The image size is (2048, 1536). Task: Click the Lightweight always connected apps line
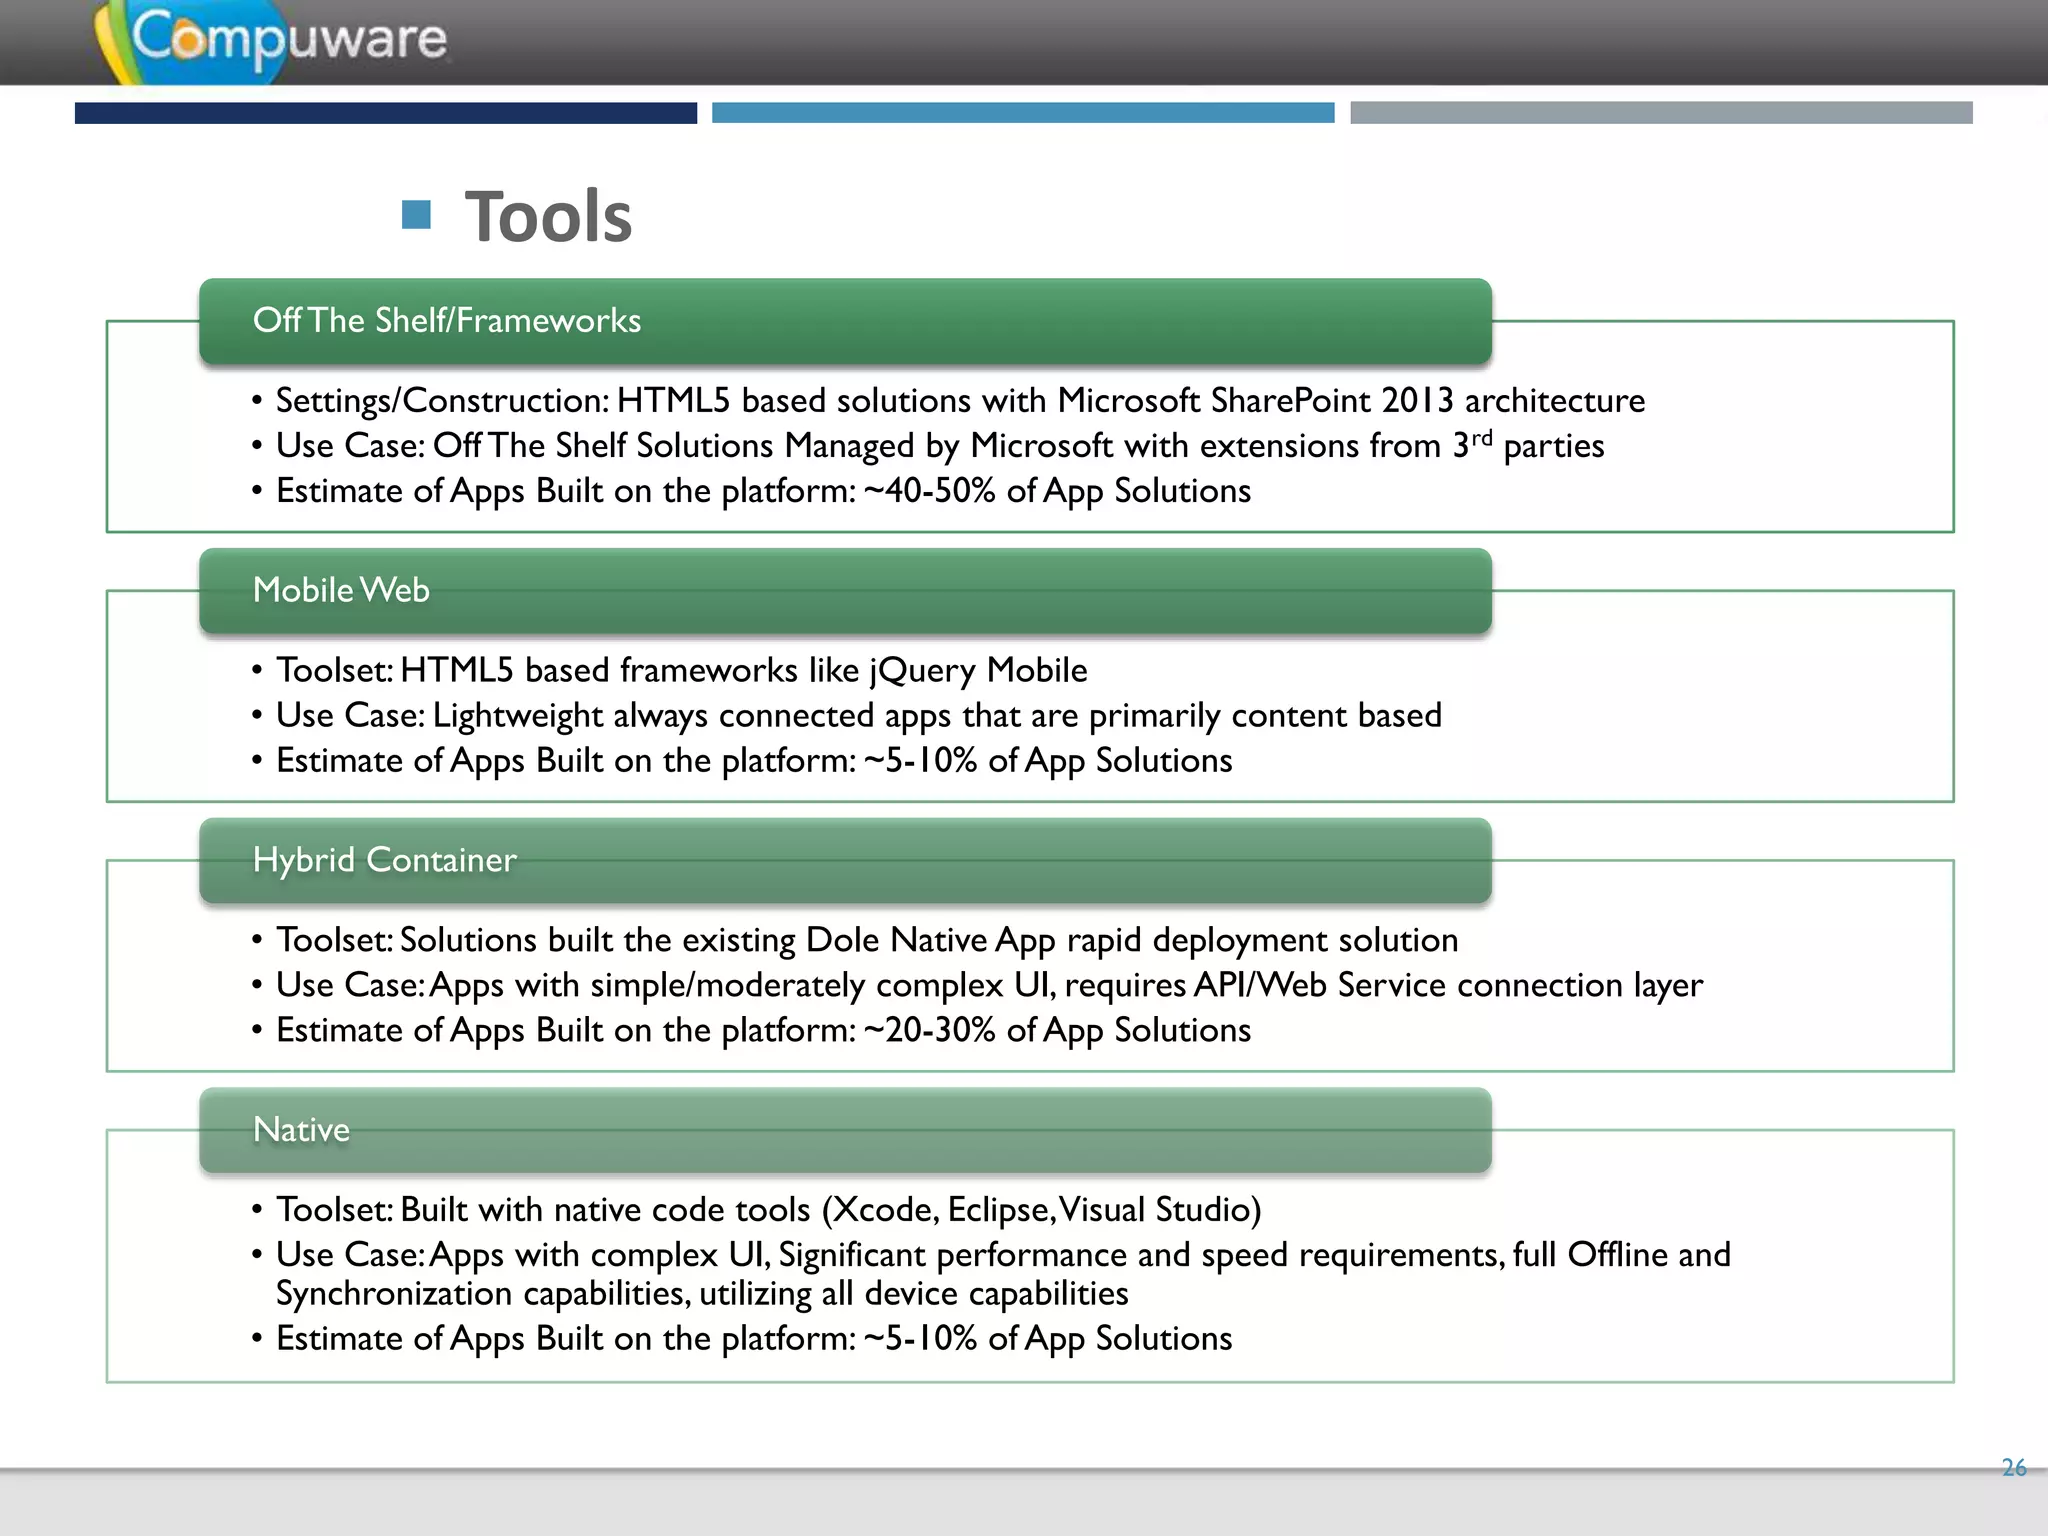[846, 715]
